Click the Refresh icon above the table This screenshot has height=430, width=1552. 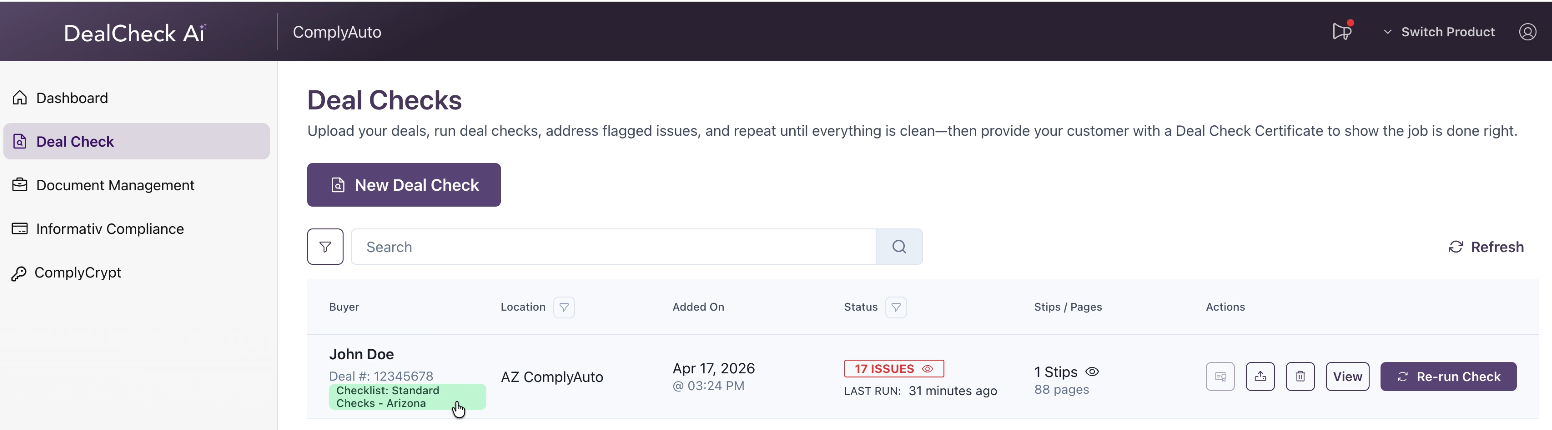(x=1456, y=247)
